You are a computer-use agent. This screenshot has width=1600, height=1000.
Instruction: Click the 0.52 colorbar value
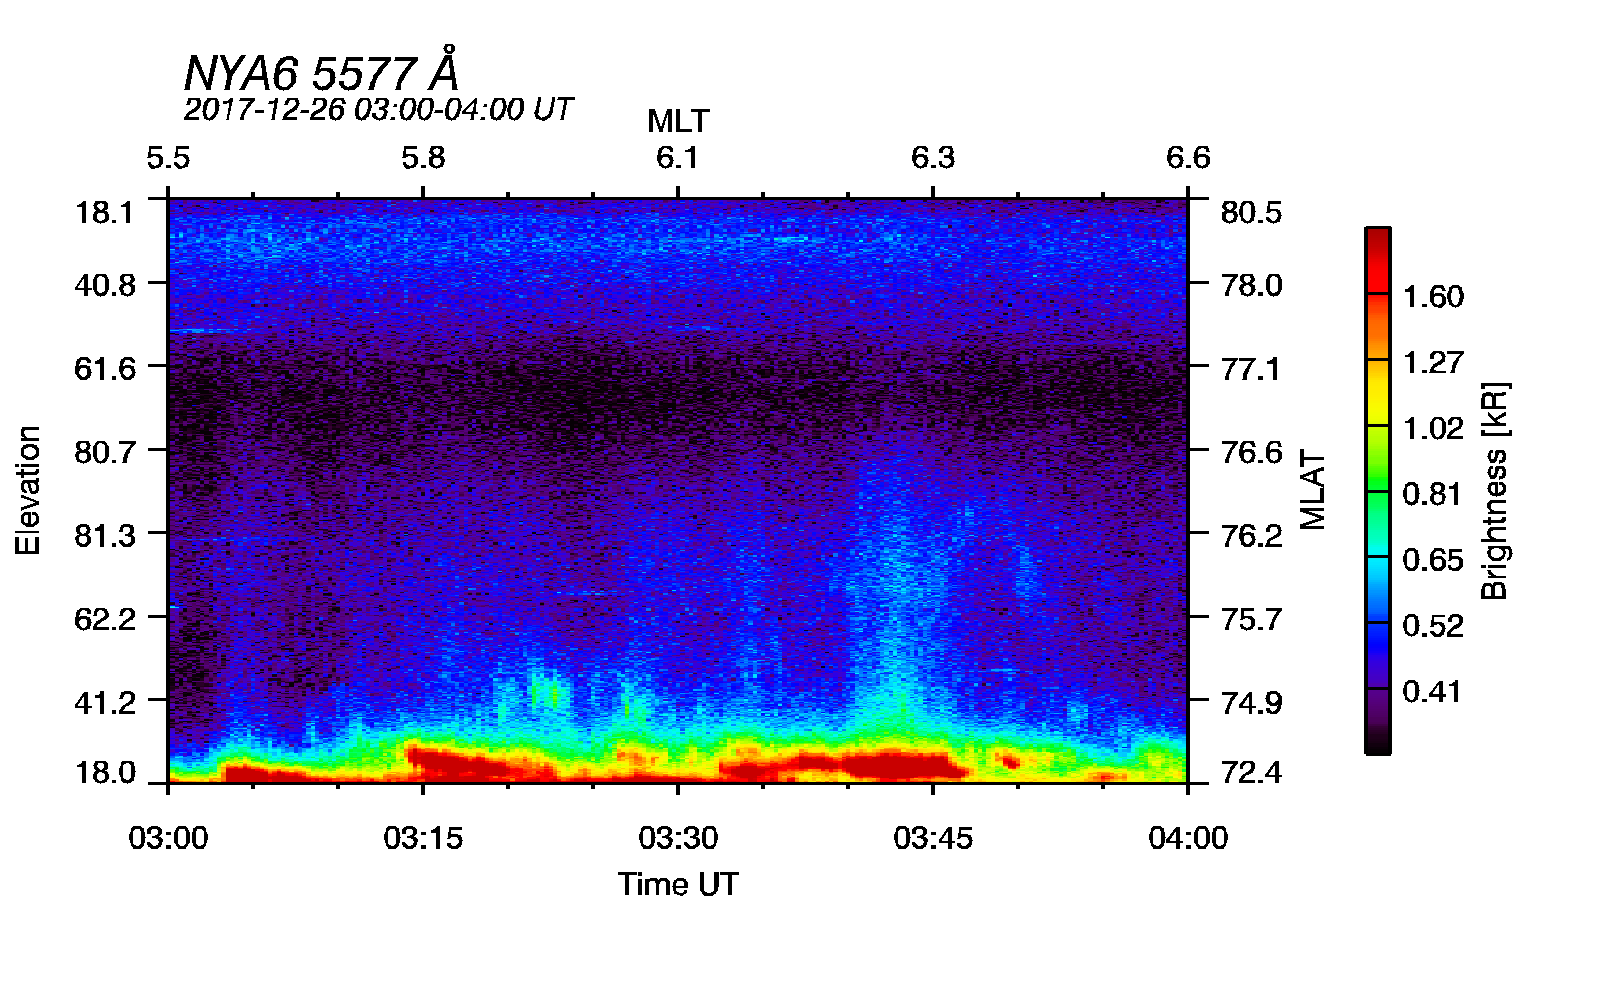1433,626
